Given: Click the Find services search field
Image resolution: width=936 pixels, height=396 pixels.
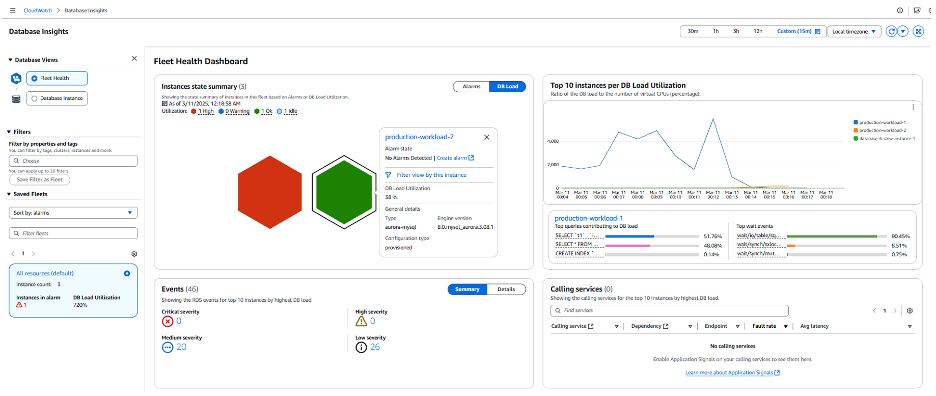Looking at the screenshot, I should [669, 311].
